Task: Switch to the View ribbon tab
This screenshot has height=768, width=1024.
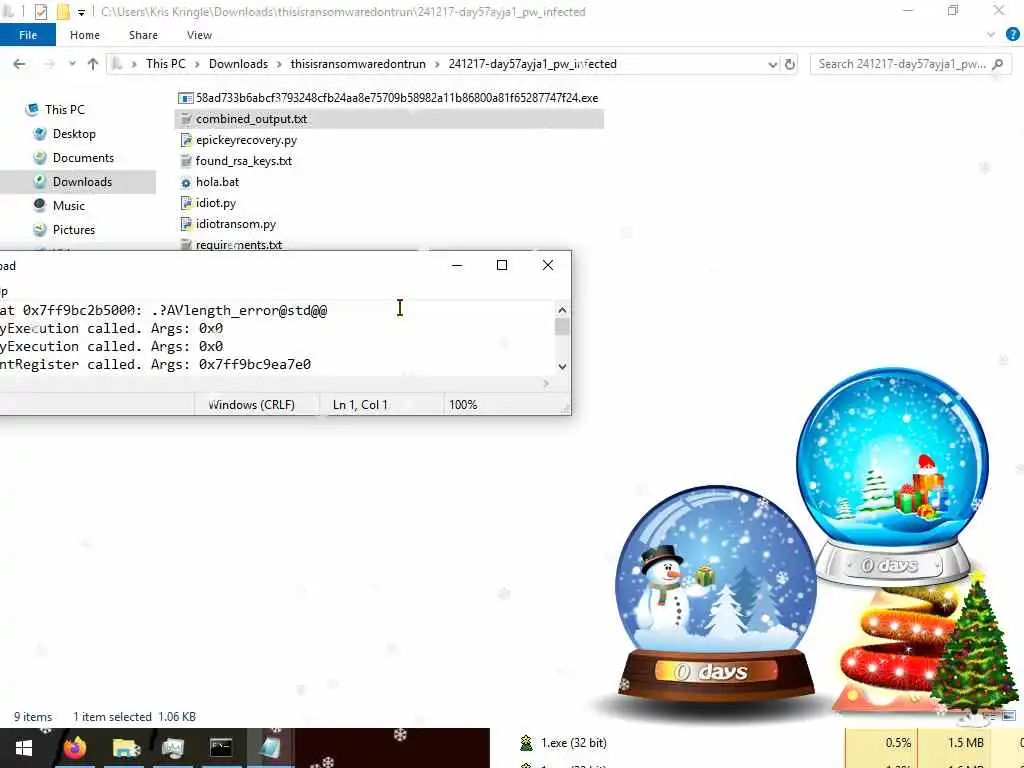Action: point(199,35)
